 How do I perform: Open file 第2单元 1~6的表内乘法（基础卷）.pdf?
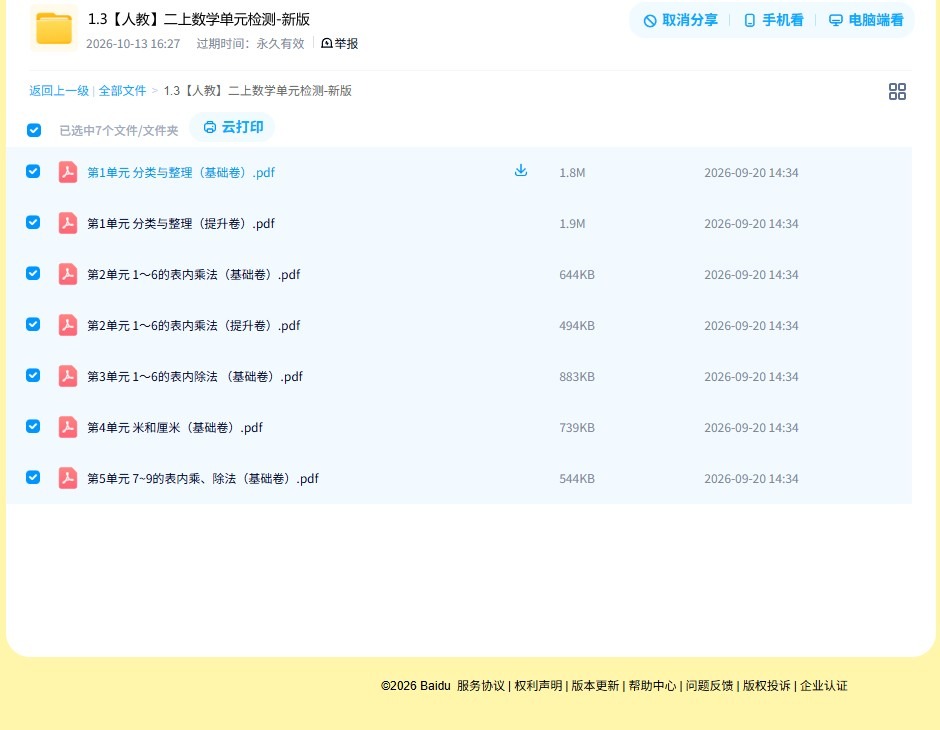(194, 274)
